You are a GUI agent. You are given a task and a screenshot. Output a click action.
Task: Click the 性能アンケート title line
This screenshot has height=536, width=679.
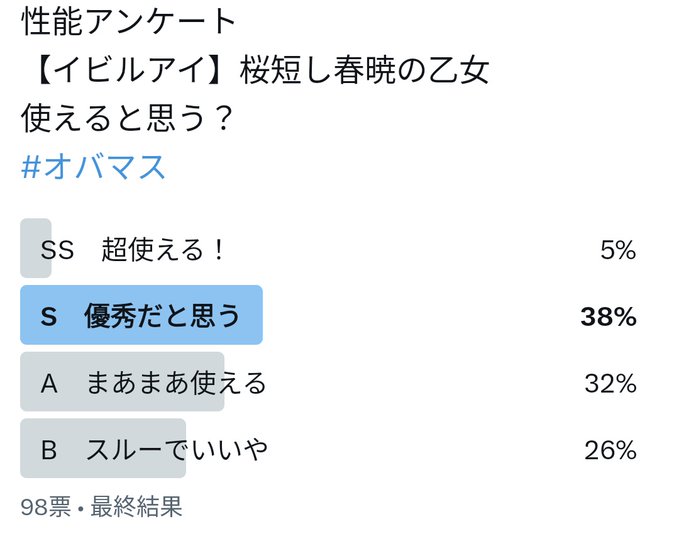coord(128,22)
